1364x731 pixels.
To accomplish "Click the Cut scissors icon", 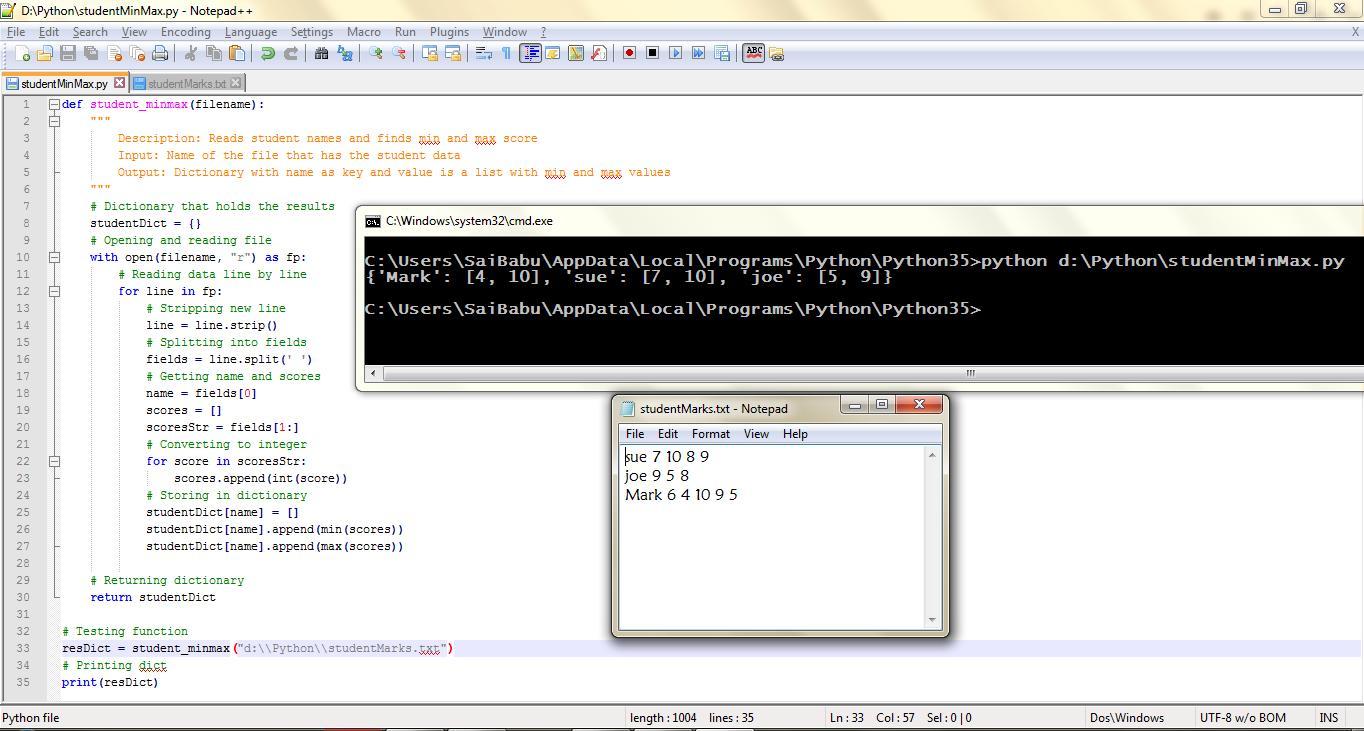I will (190, 53).
